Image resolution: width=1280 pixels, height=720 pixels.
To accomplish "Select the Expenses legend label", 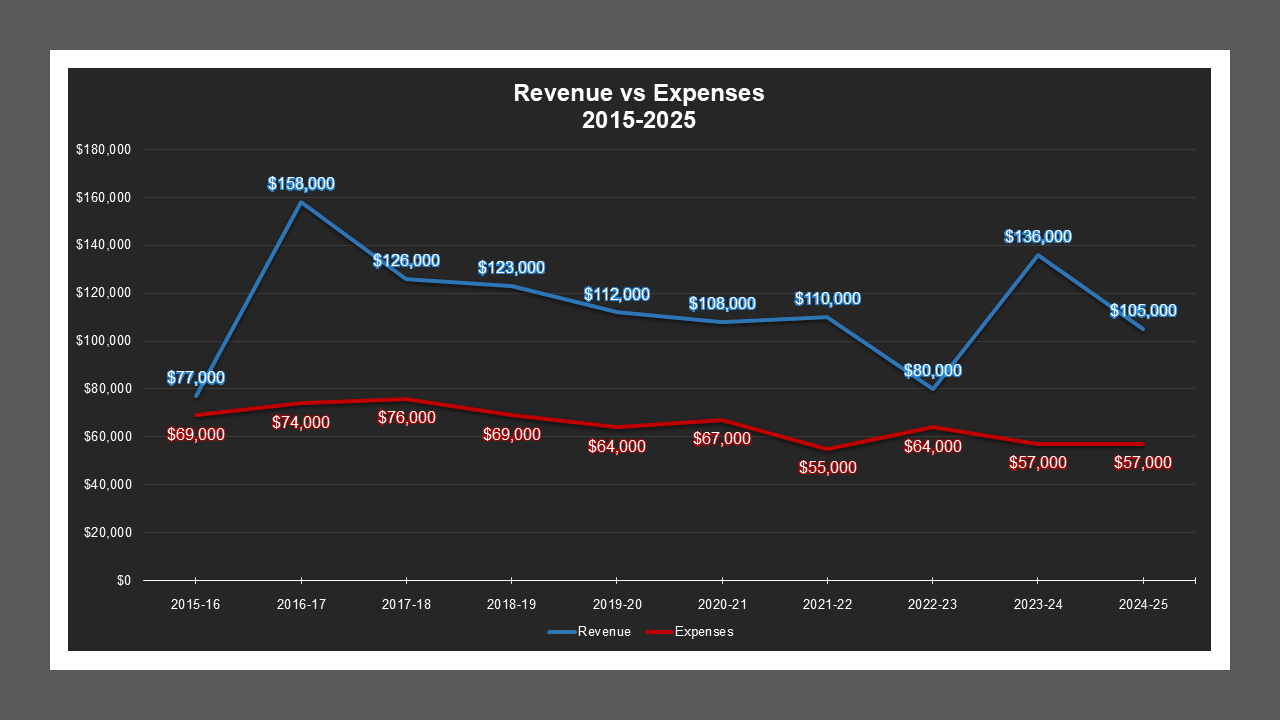I will click(705, 631).
